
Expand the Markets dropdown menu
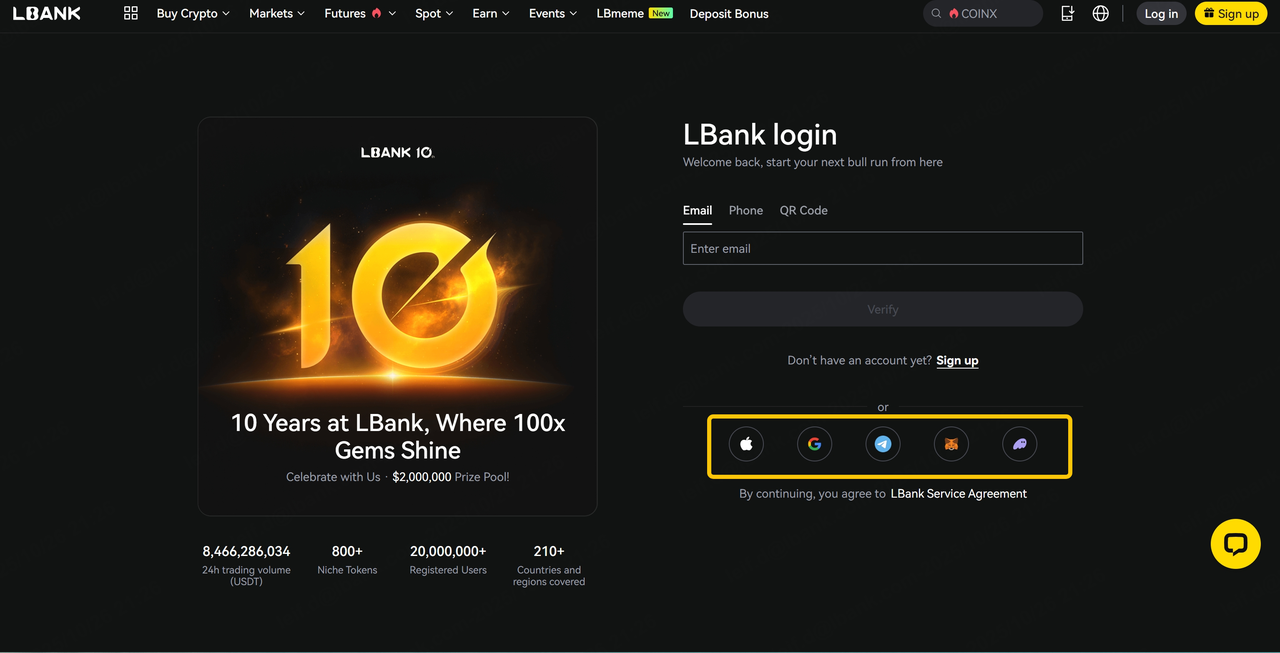tap(277, 14)
